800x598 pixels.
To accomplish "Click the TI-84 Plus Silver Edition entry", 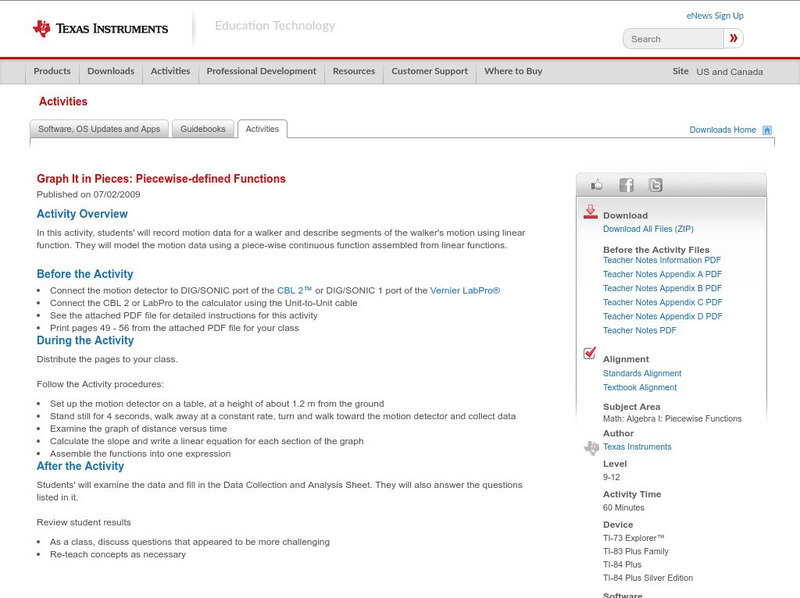I will (x=648, y=578).
